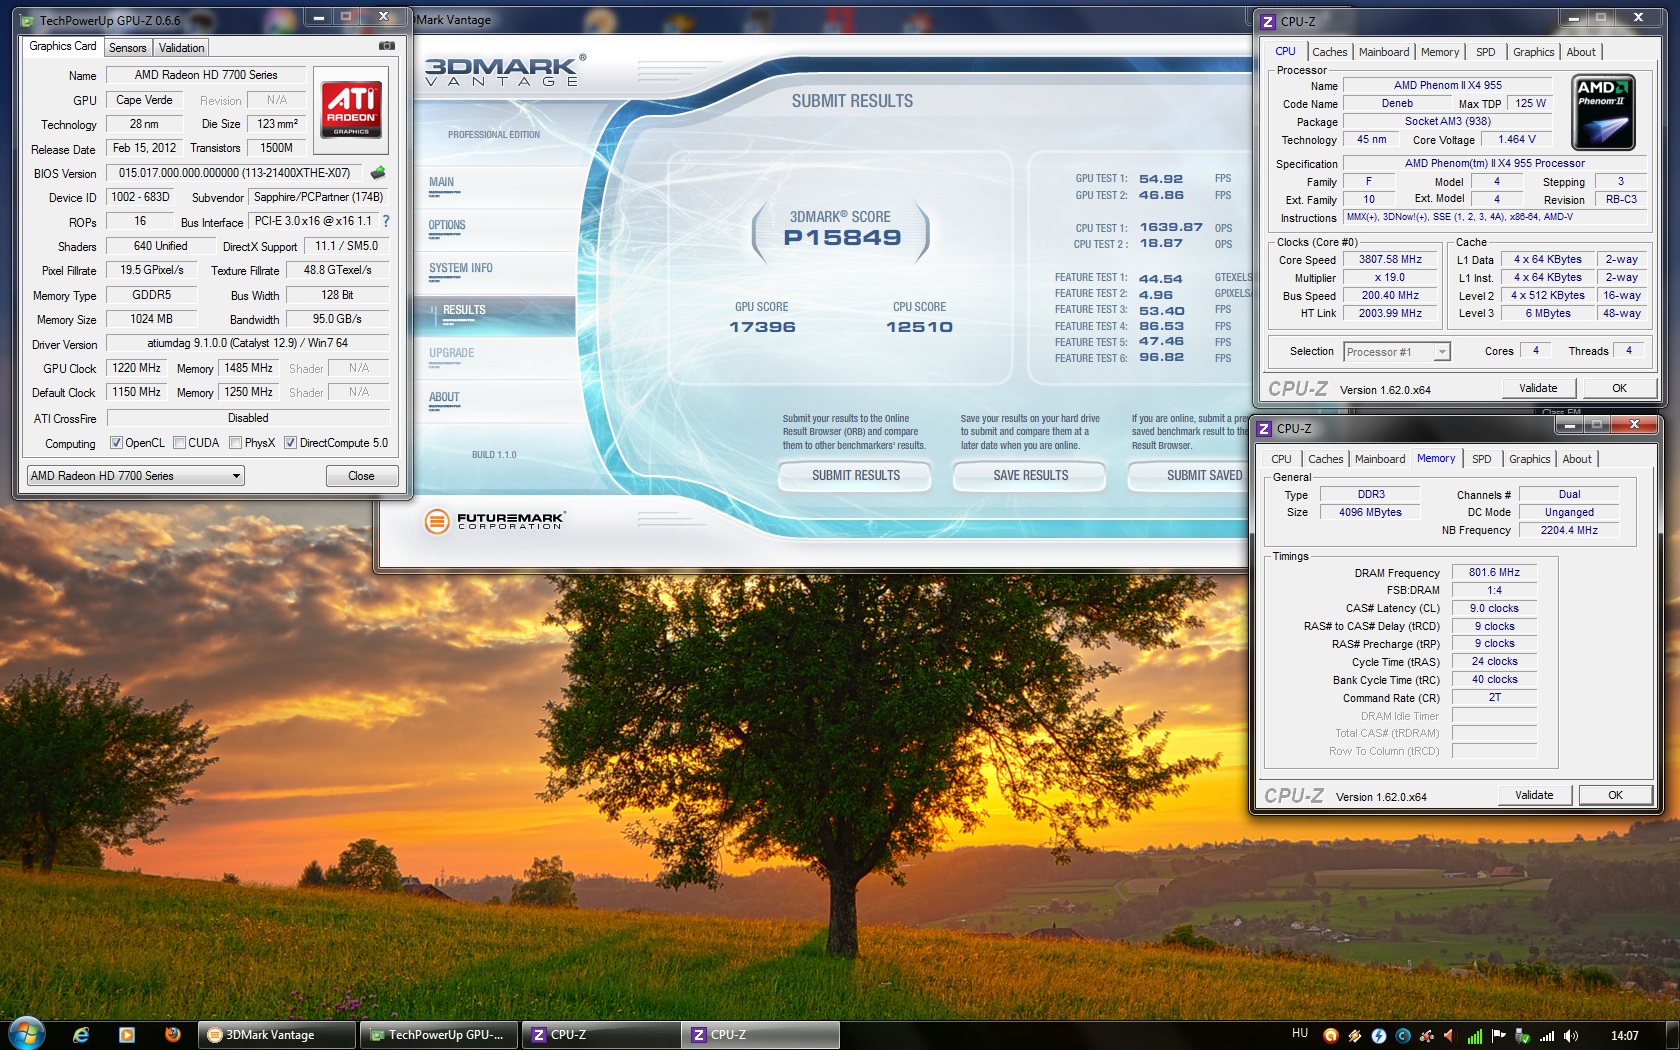
Task: Open the Caches tab in top CPU-Z window
Action: coord(1329,52)
